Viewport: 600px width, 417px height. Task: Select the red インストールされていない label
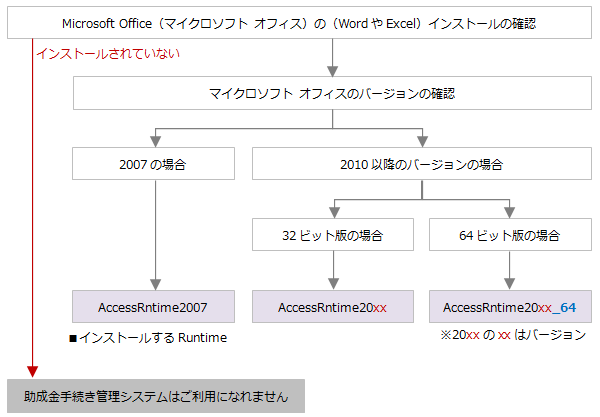coord(108,54)
